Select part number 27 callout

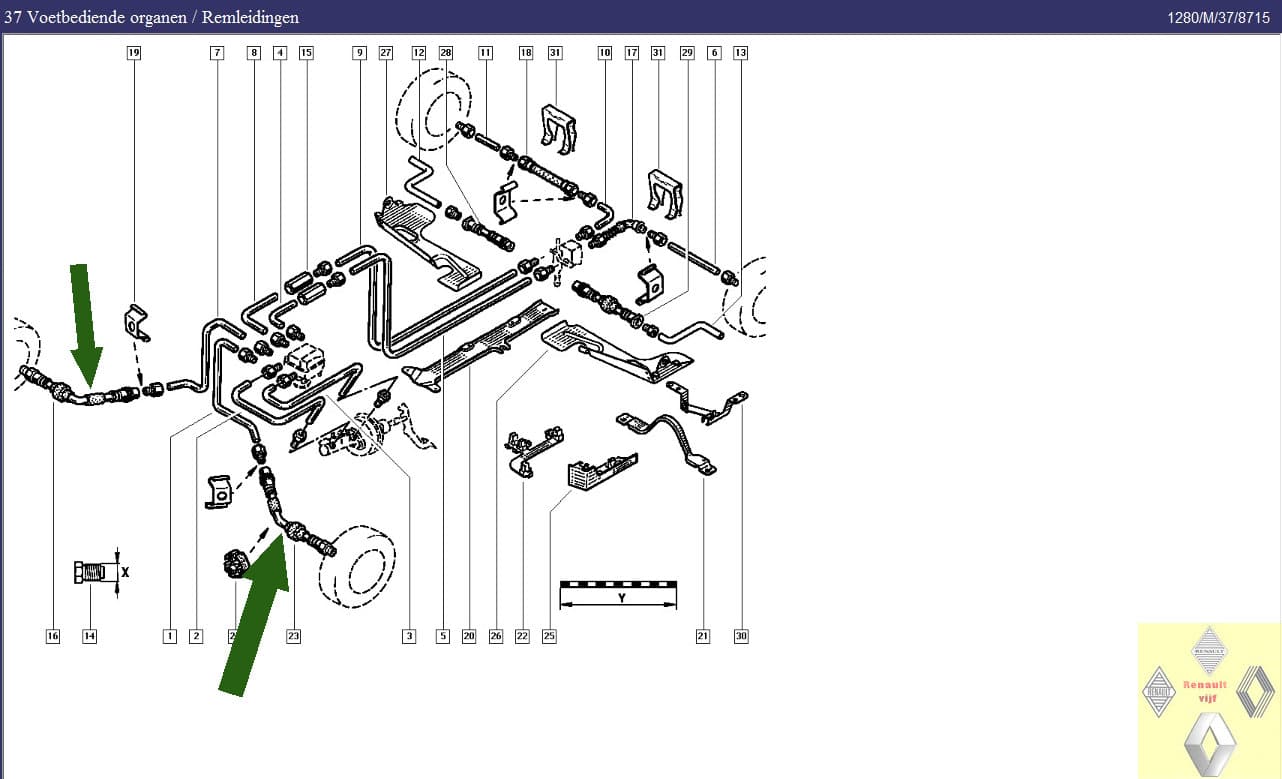386,52
